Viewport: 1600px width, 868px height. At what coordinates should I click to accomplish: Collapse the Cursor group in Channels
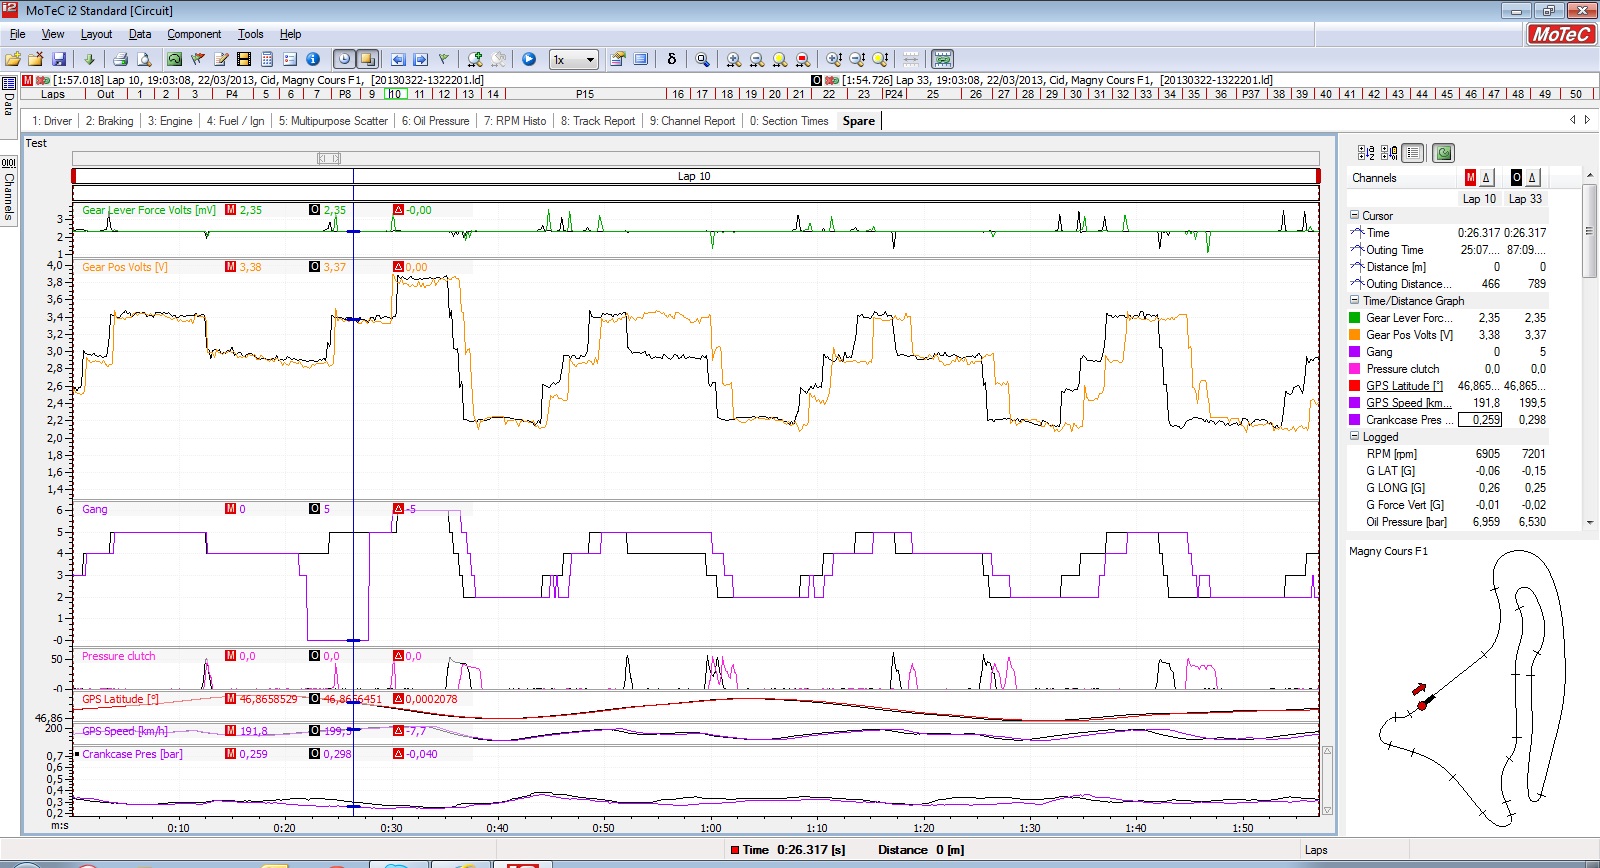point(1354,215)
